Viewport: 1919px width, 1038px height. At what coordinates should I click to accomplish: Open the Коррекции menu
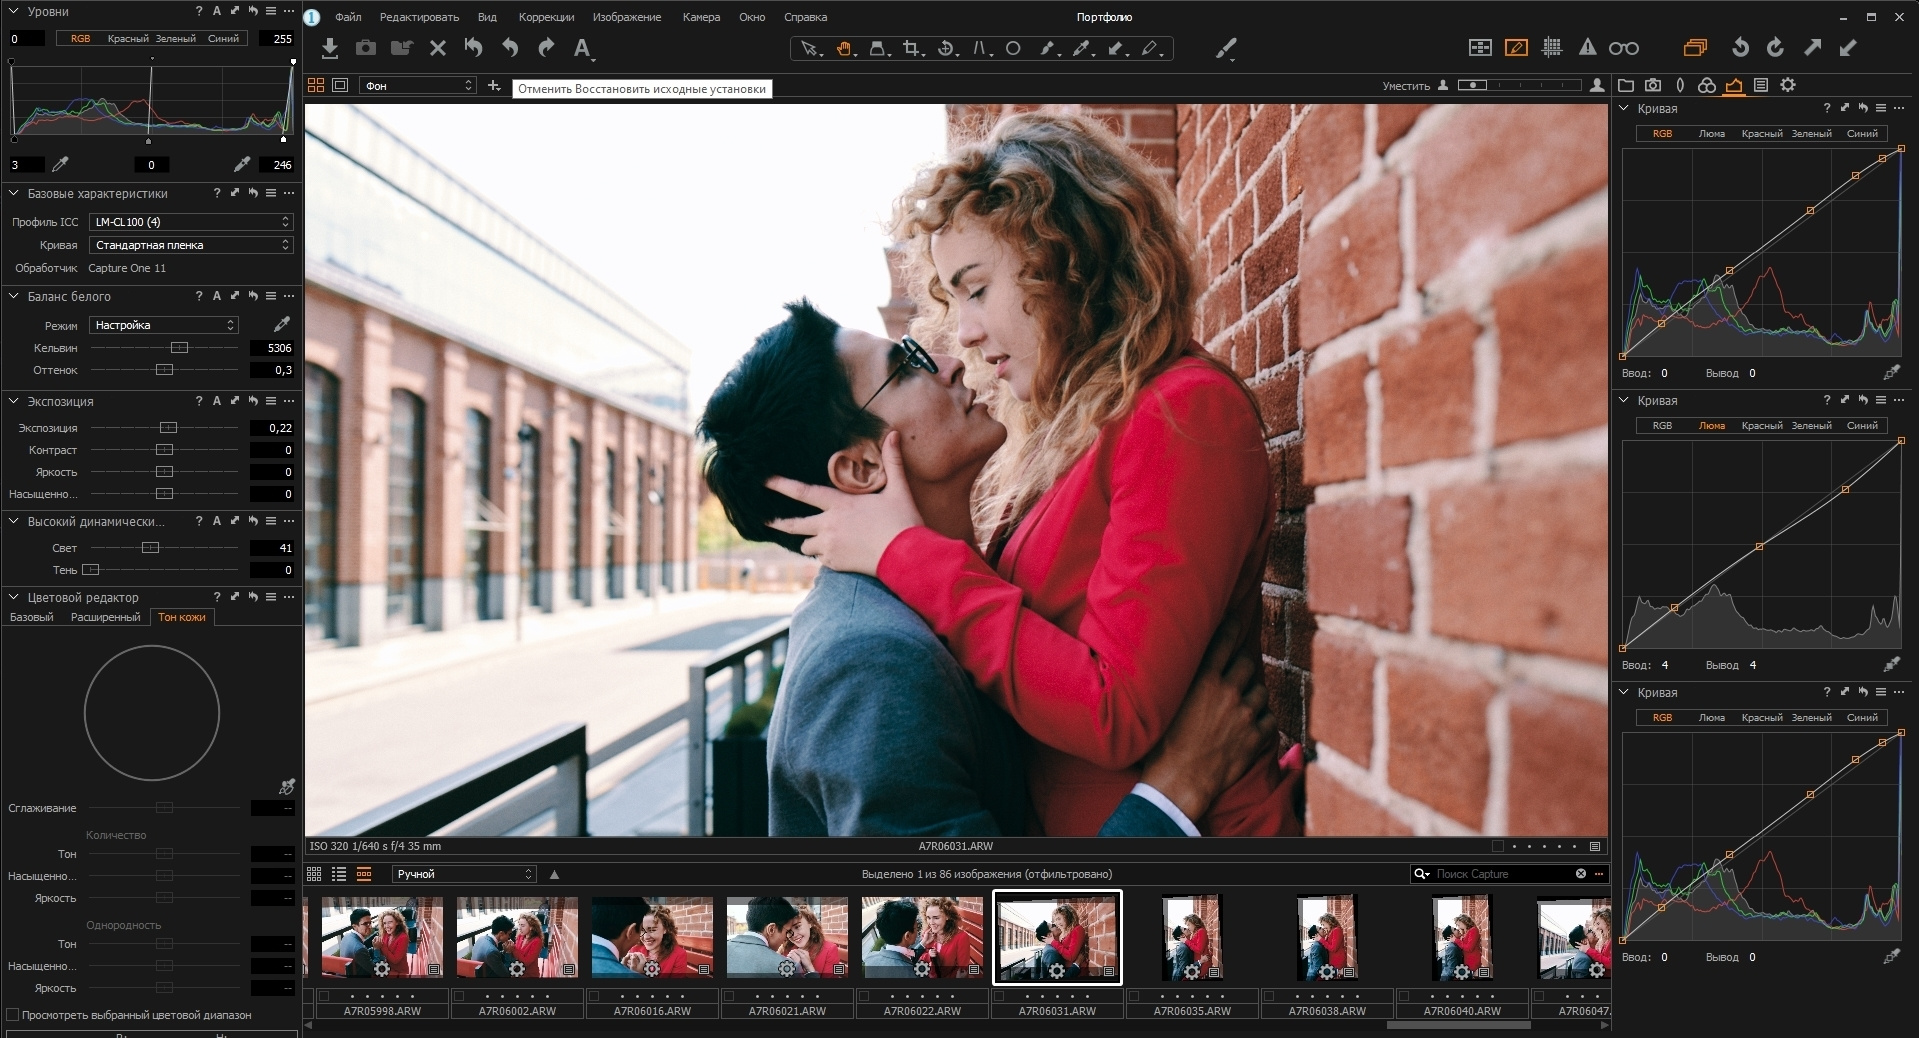[x=546, y=17]
